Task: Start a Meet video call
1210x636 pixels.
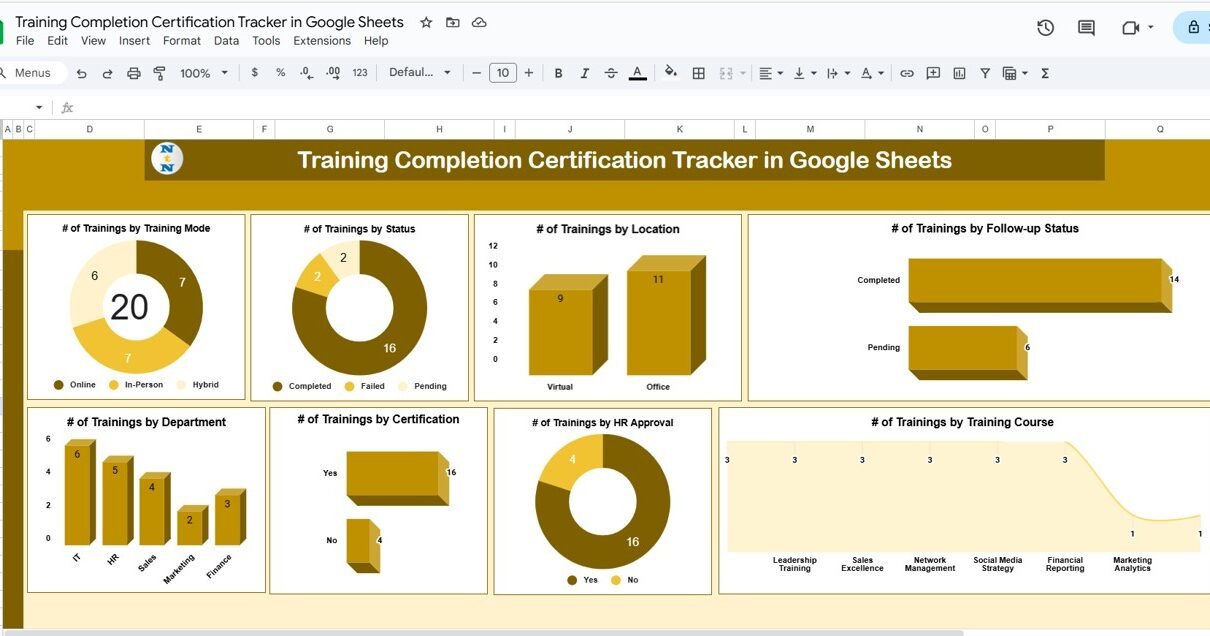Action: coord(1131,28)
